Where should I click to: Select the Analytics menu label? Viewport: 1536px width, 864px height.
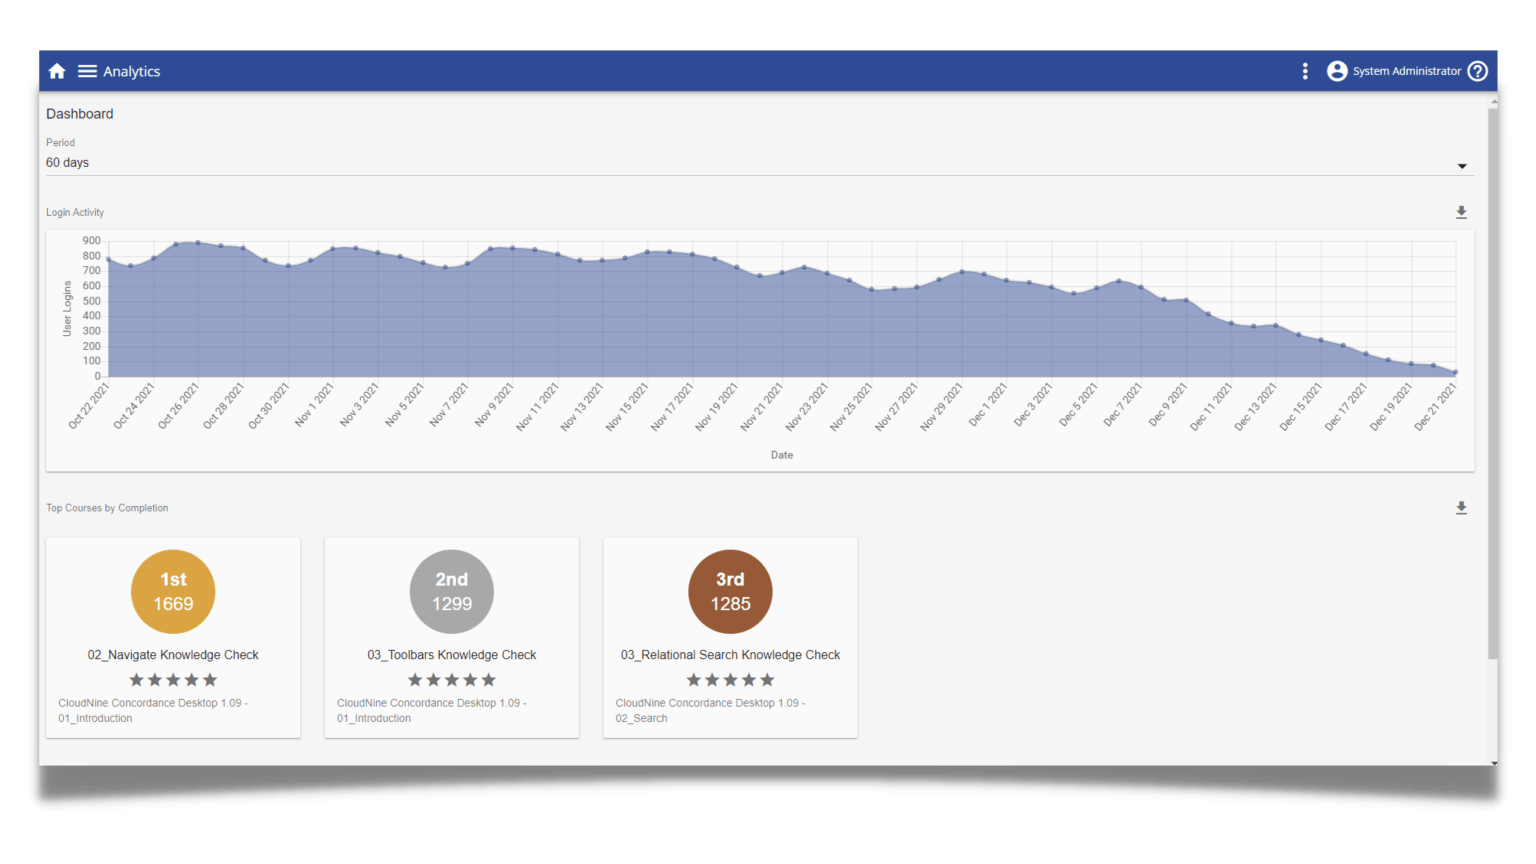coord(131,70)
